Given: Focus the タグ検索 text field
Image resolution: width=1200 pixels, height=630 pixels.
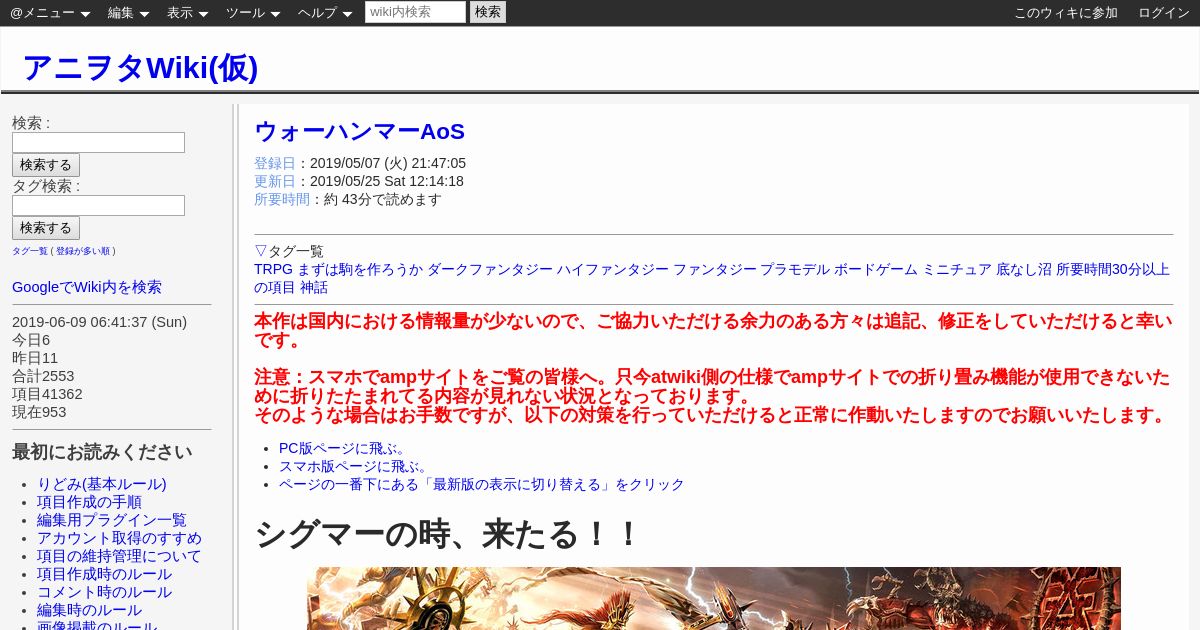Looking at the screenshot, I should click(x=98, y=206).
